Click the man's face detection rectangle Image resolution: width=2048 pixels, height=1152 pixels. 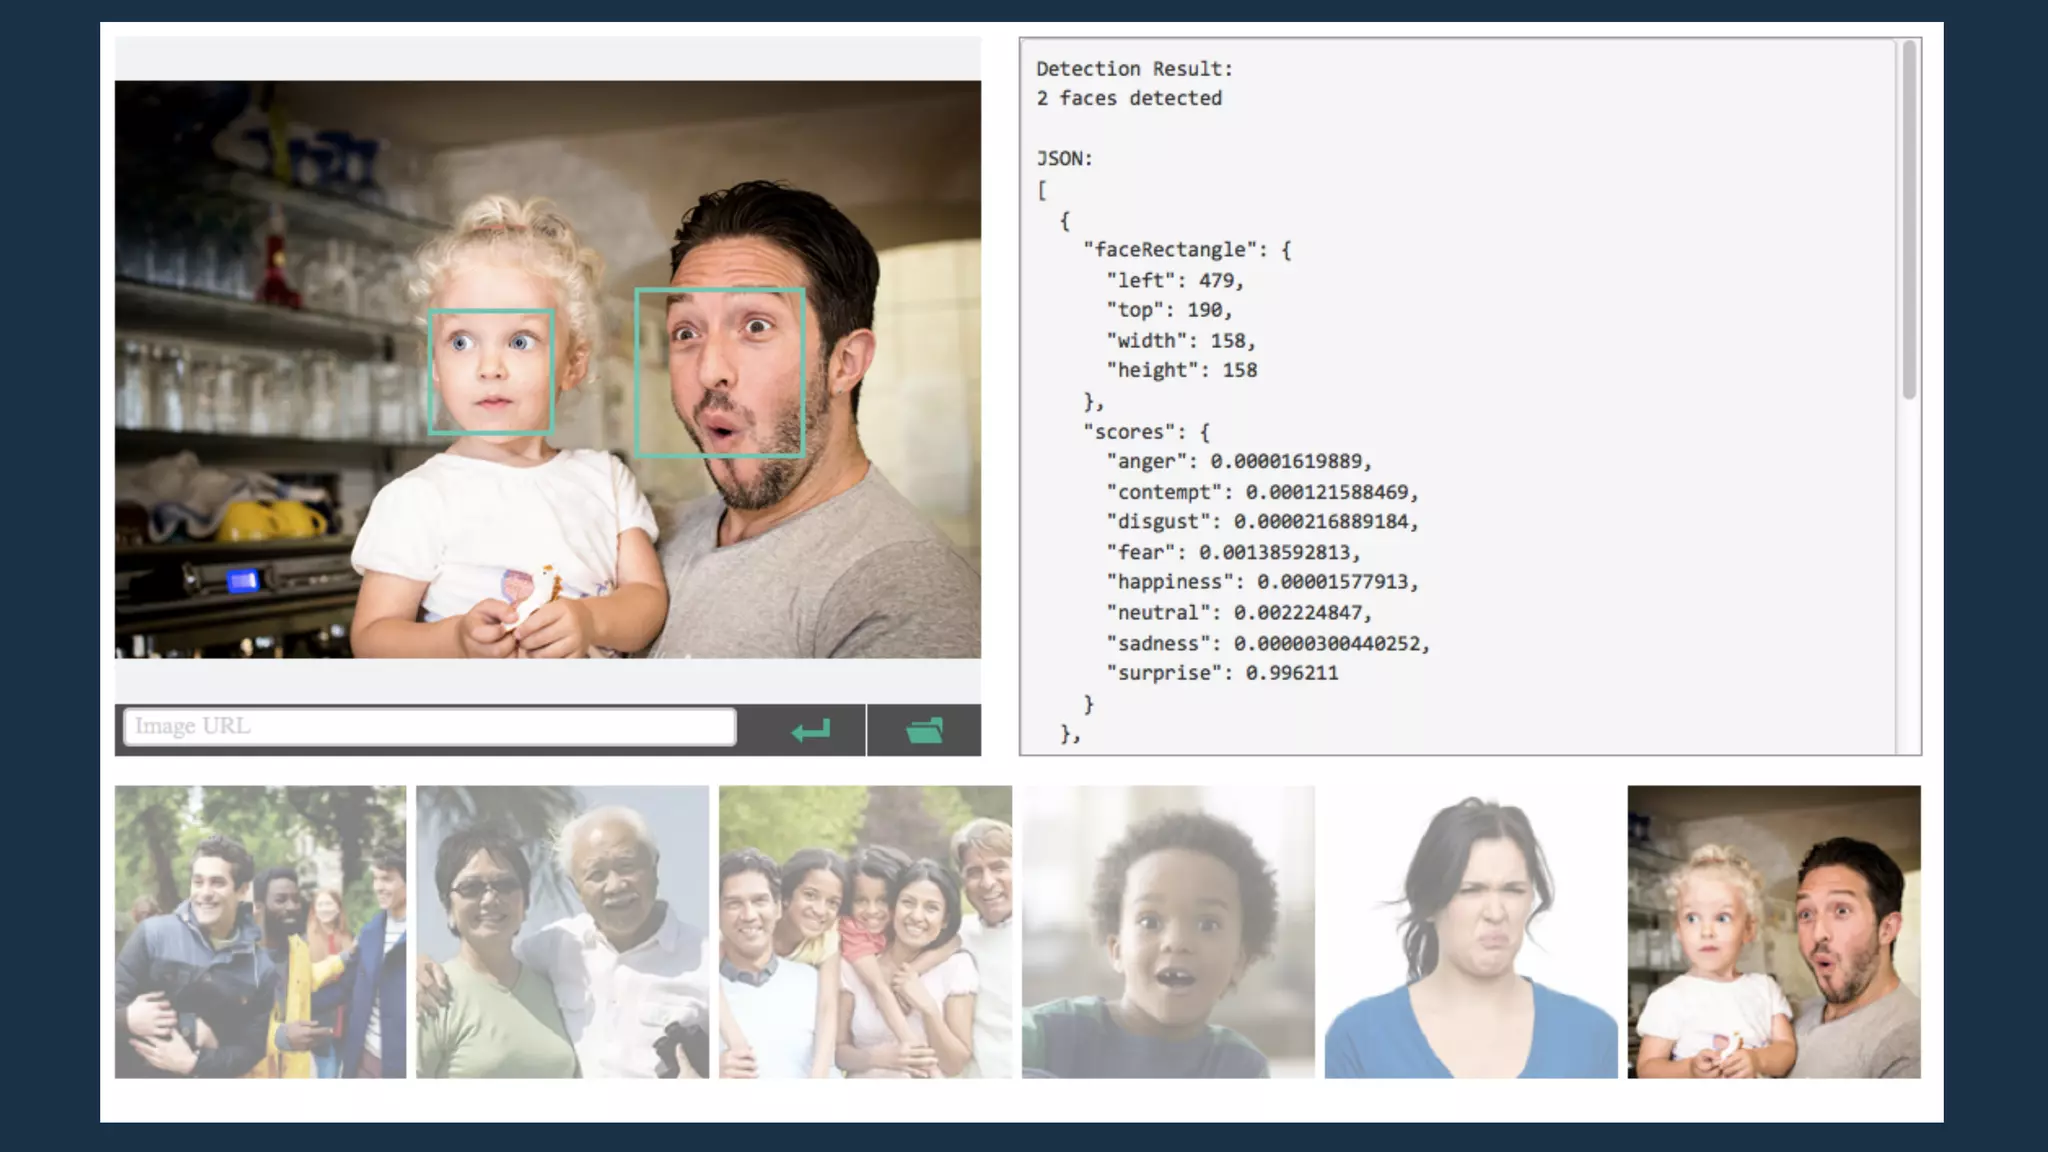click(x=720, y=372)
